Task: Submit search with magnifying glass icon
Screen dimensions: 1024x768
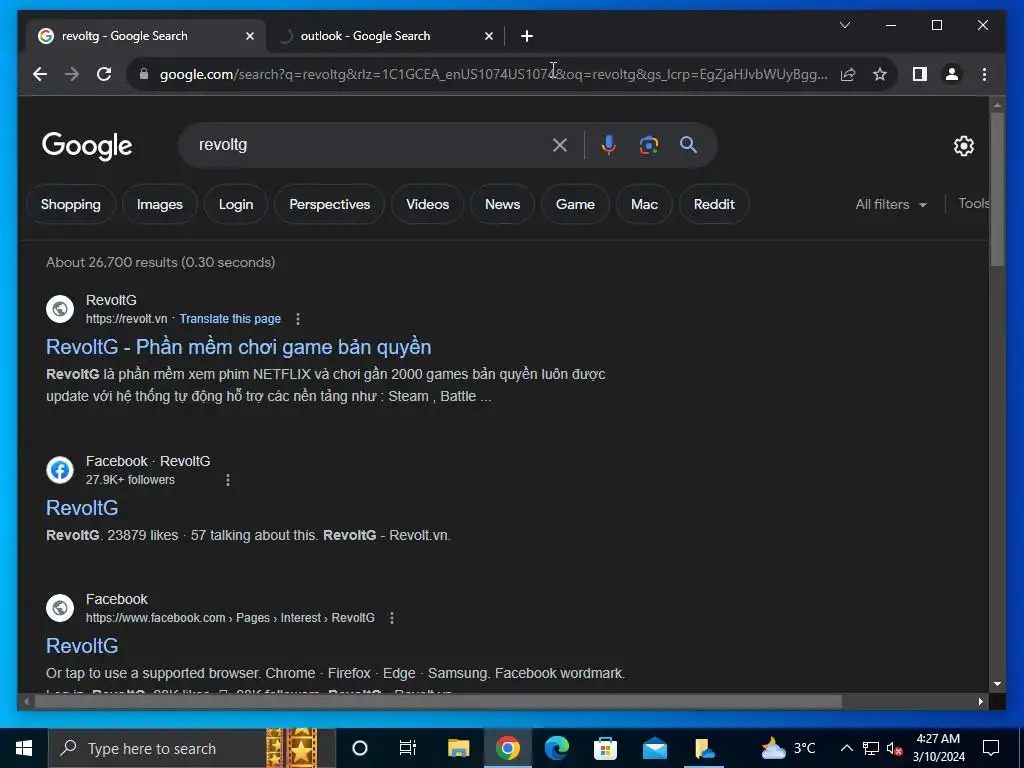Action: [x=688, y=145]
